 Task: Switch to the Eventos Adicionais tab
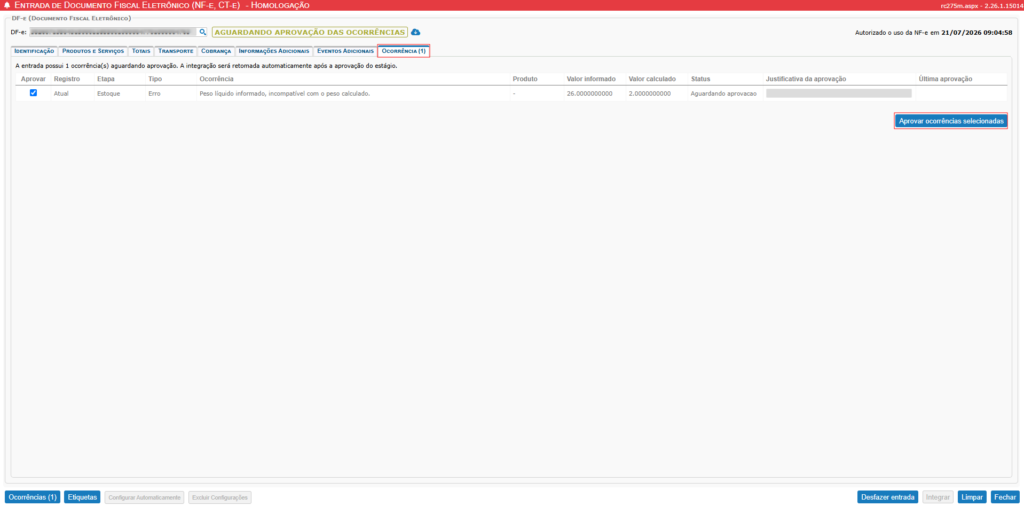[x=345, y=51]
